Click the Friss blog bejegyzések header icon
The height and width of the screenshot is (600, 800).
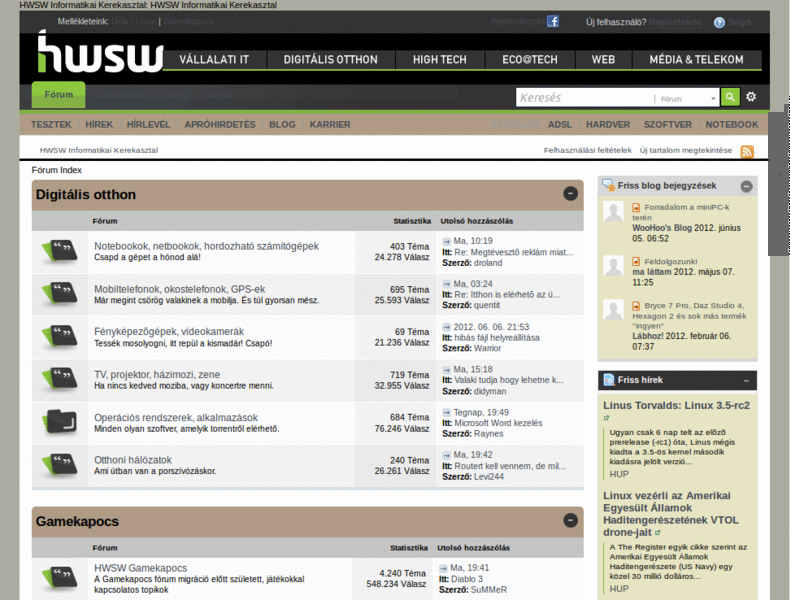pyautogui.click(x=608, y=186)
